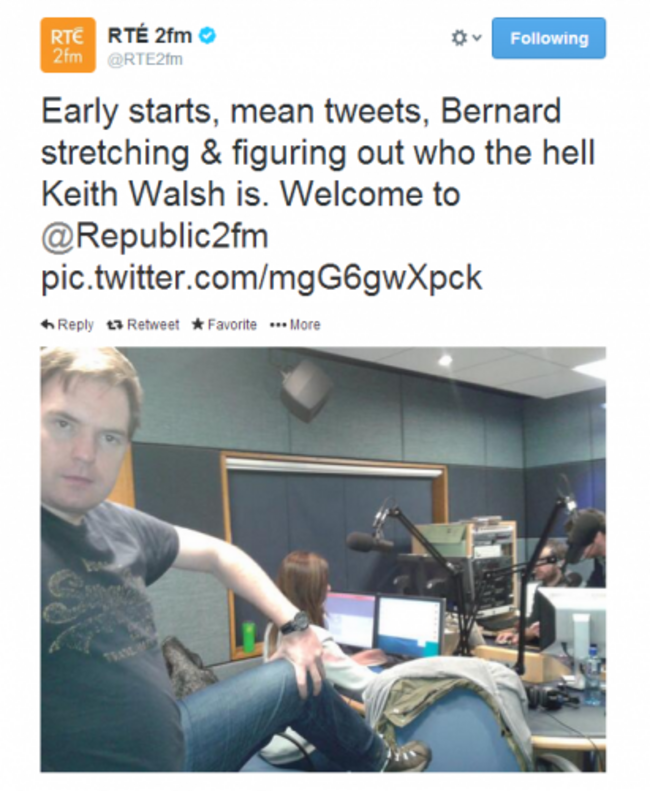Viewport: 650px width, 791px height.
Task: Click the dropdown chevron beside the gear
Action: point(477,38)
